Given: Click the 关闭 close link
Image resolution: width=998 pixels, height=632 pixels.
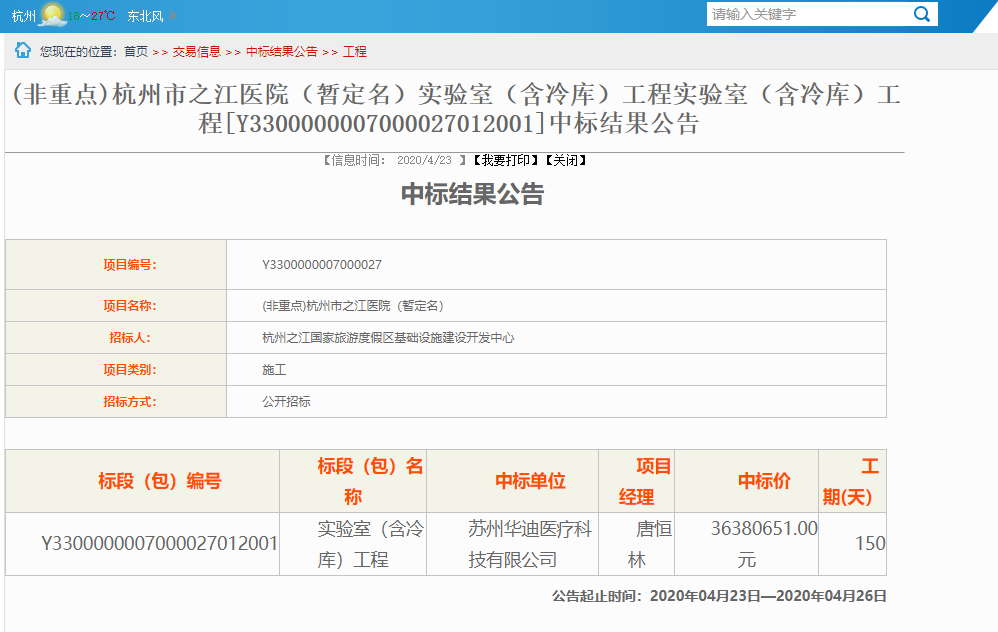Looking at the screenshot, I should [565, 160].
